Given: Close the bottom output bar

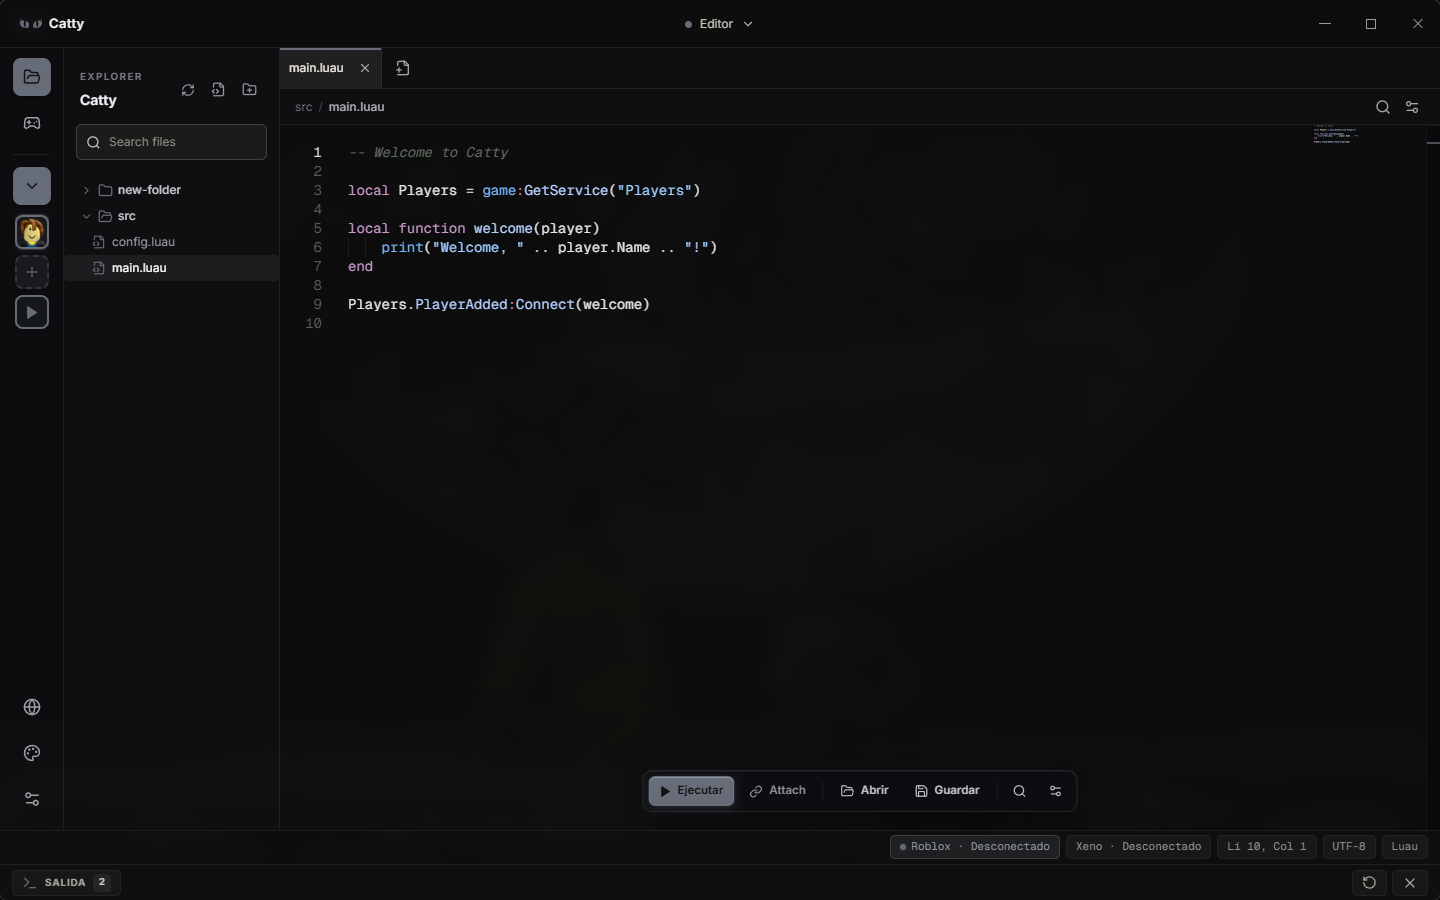Looking at the screenshot, I should click(1410, 883).
